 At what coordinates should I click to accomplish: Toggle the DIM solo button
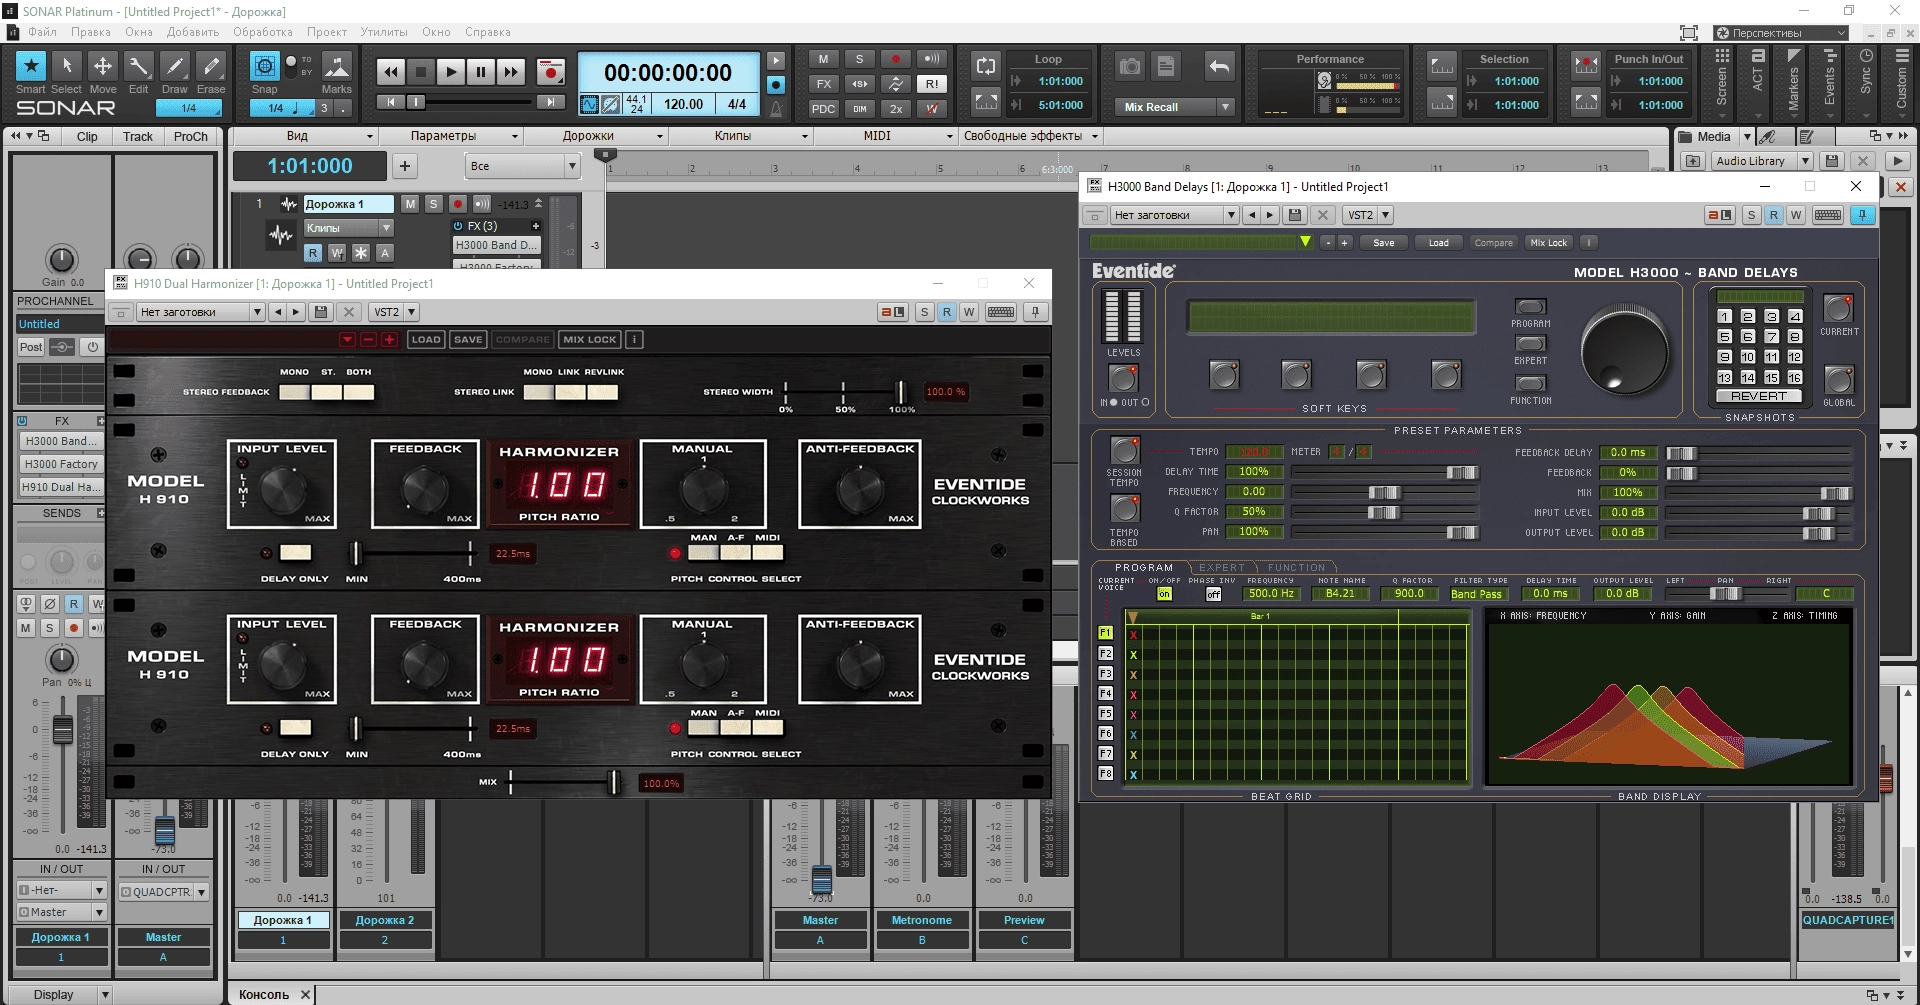pyautogui.click(x=860, y=109)
